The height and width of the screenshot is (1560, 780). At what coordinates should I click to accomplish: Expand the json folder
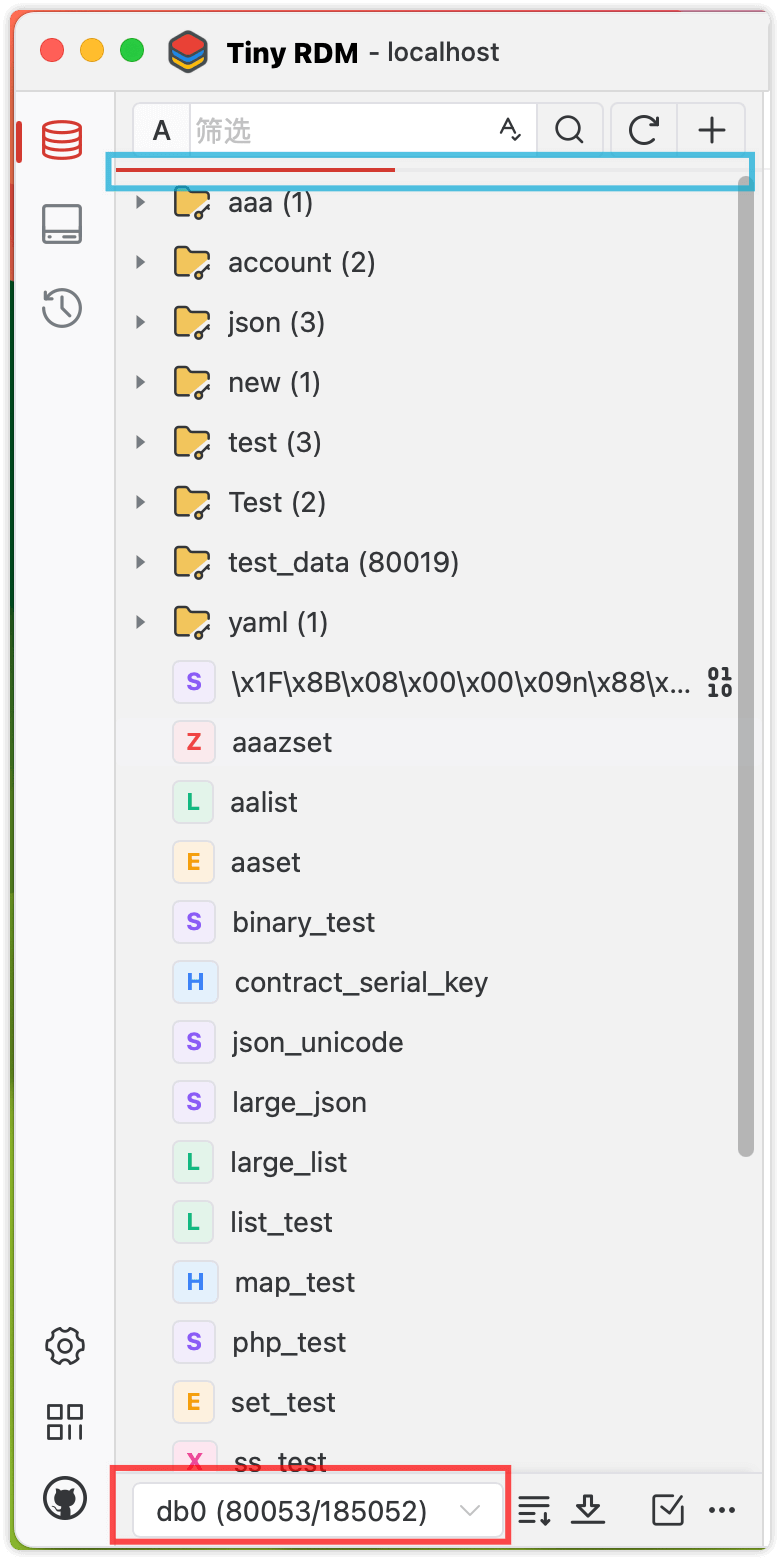pyautogui.click(x=139, y=322)
